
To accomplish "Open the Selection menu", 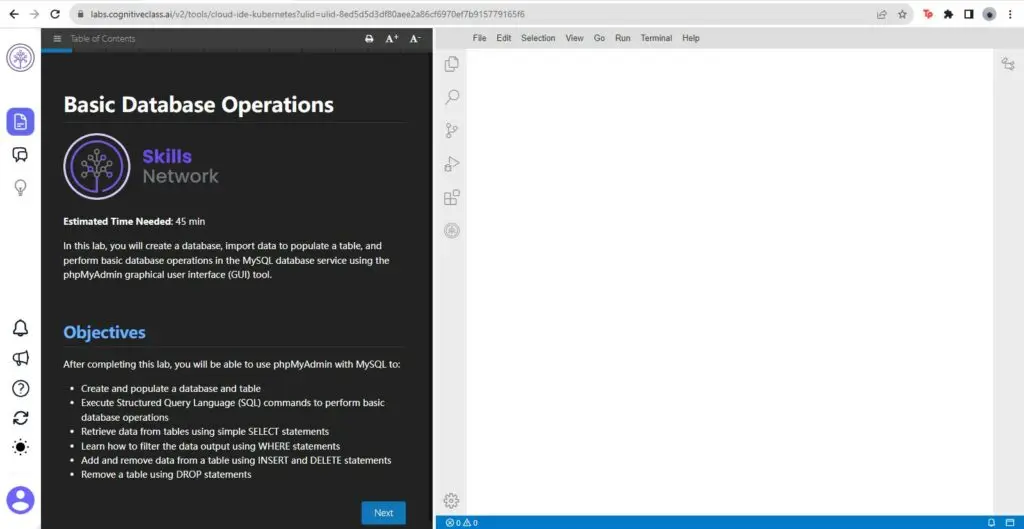I will point(538,39).
